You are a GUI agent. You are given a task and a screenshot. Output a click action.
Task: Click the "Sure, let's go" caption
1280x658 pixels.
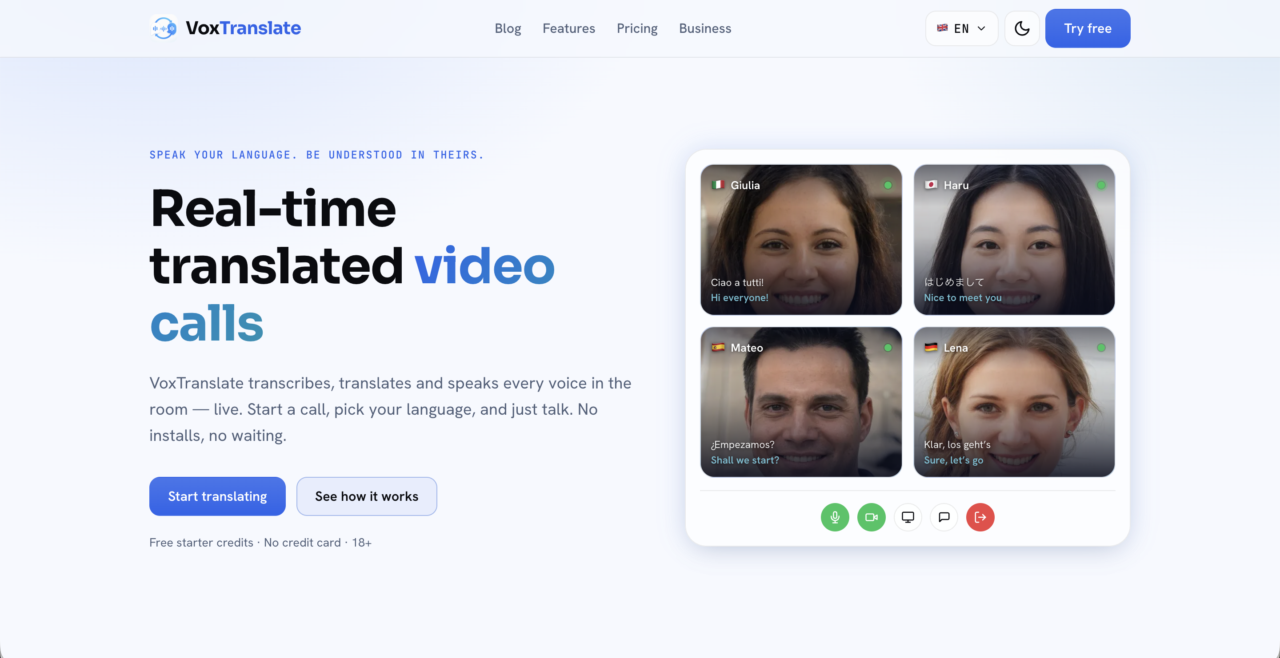pyautogui.click(x=954, y=460)
